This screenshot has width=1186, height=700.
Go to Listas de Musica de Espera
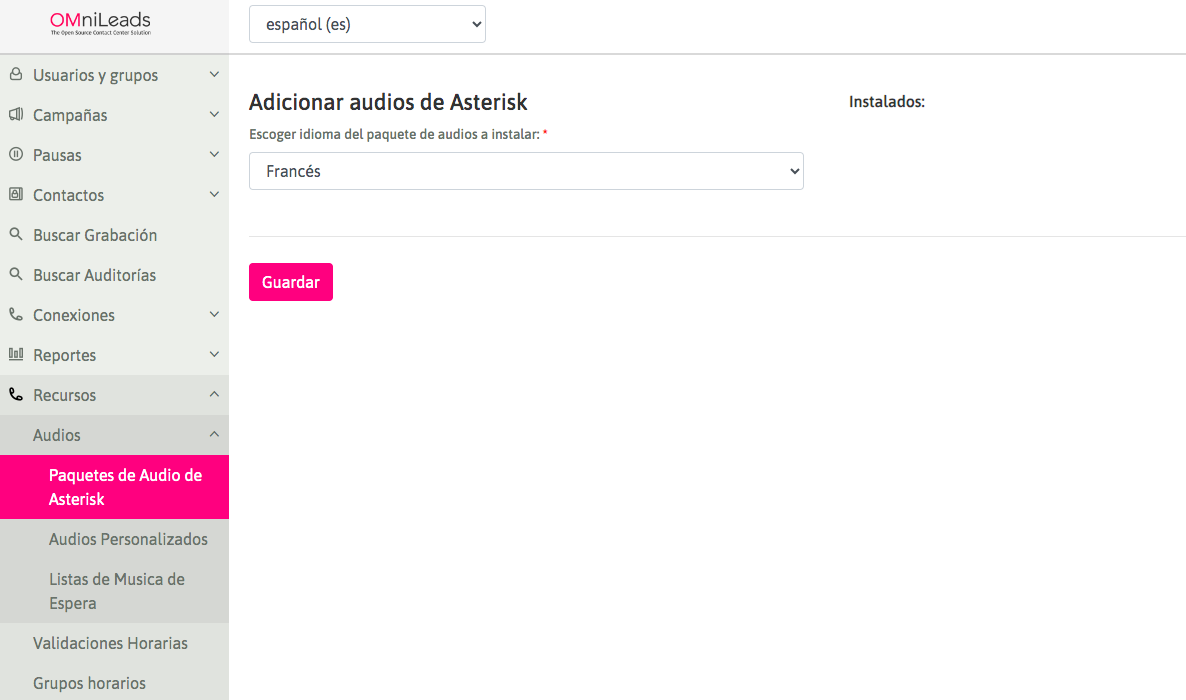(117, 591)
